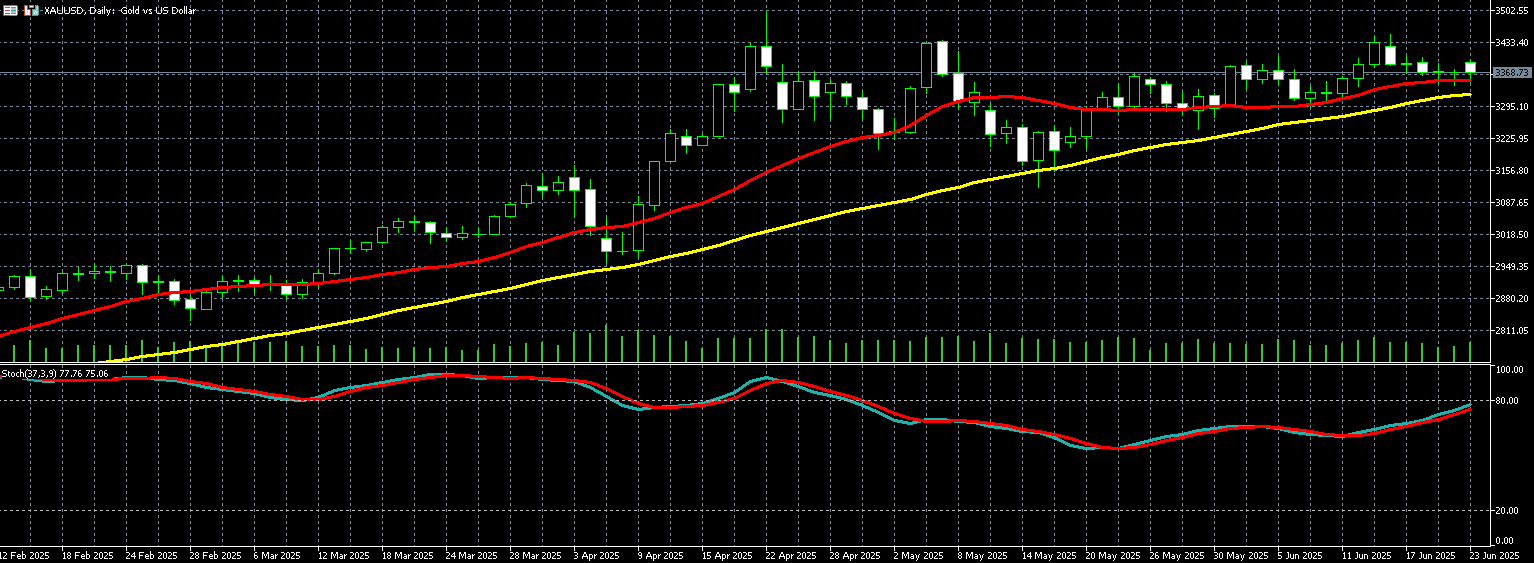Click the 100.00 stochastic scale label

point(1509,370)
